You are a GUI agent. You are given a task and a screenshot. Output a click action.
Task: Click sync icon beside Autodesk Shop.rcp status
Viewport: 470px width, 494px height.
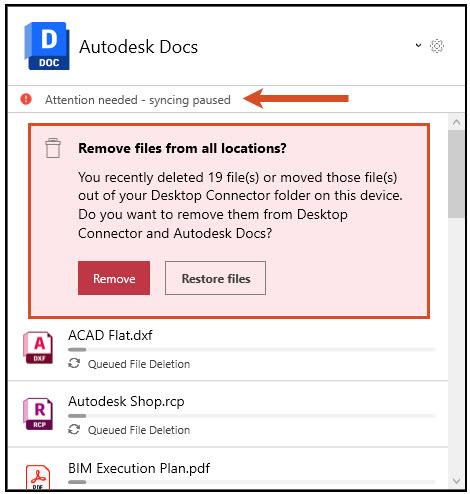point(74,429)
